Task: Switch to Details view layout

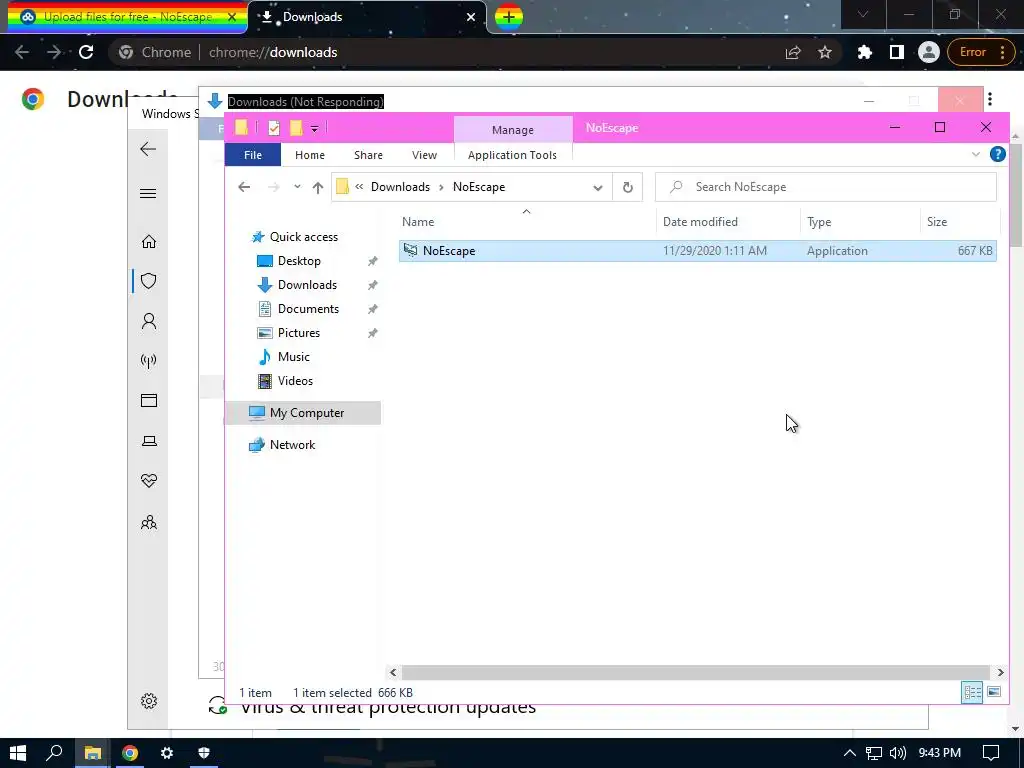Action: coord(972,692)
